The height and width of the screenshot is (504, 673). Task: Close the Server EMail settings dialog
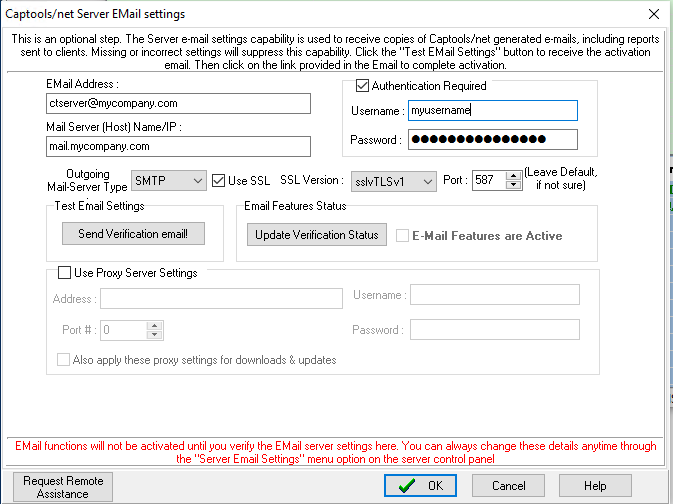tap(654, 14)
